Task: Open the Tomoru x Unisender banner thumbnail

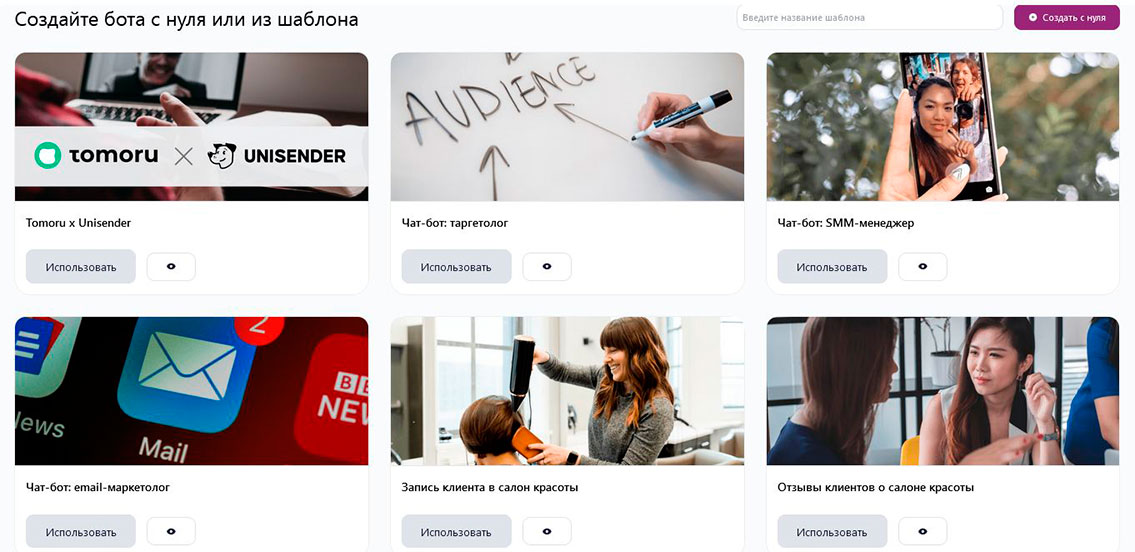Action: click(191, 127)
